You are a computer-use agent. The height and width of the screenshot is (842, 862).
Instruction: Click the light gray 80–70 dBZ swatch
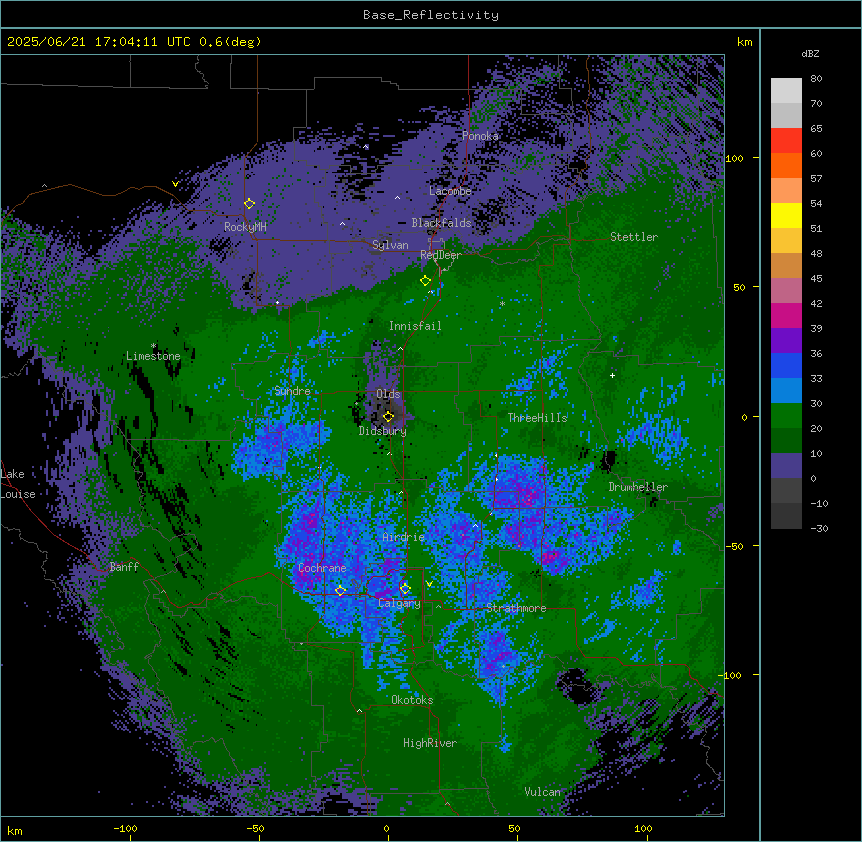coord(786,91)
